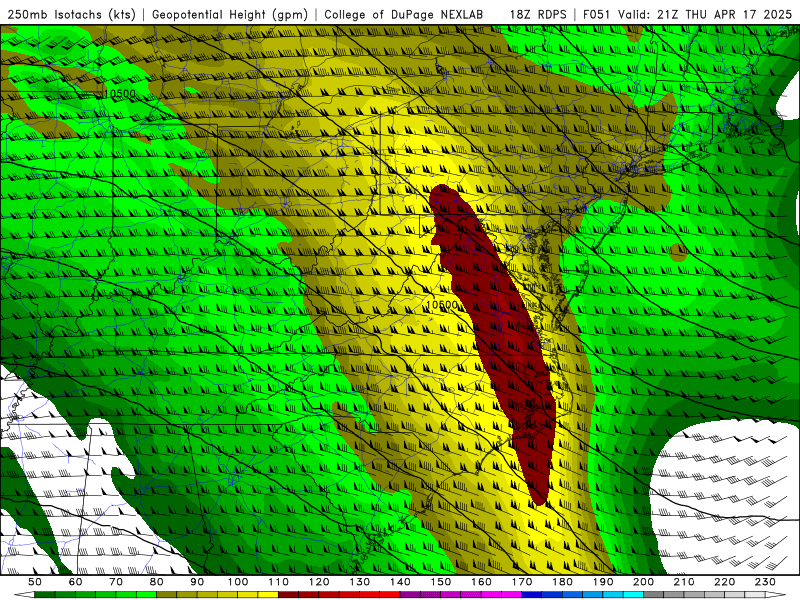Click the legend value 140
The image size is (800, 600).
click(x=400, y=582)
